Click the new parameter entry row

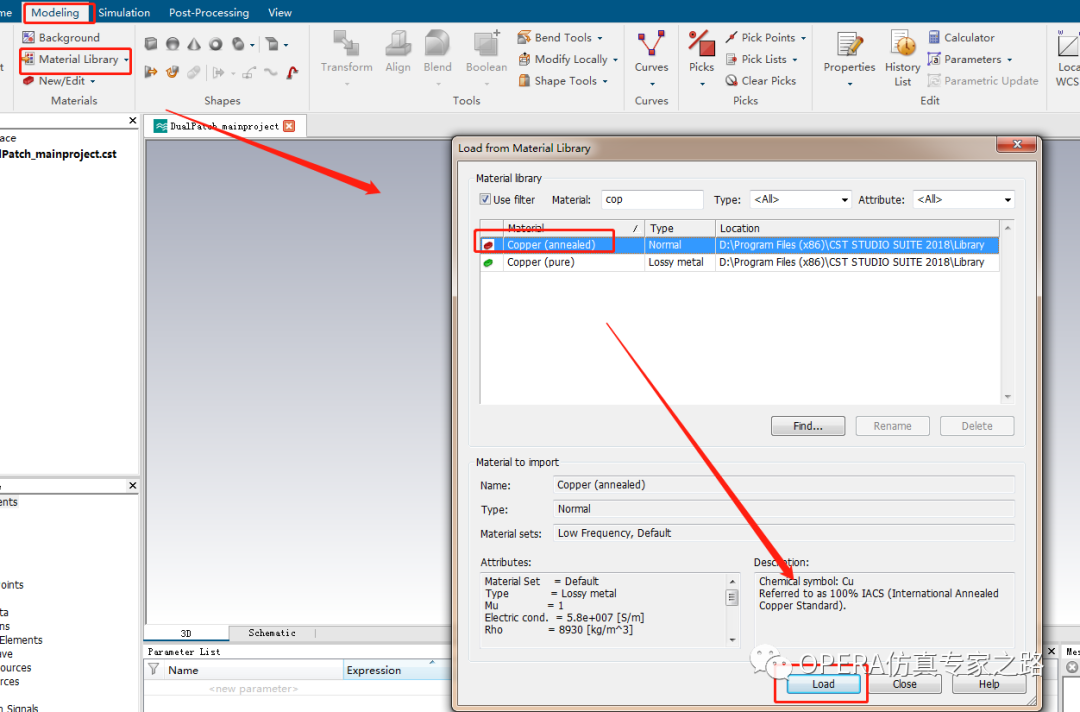pyautogui.click(x=253, y=689)
